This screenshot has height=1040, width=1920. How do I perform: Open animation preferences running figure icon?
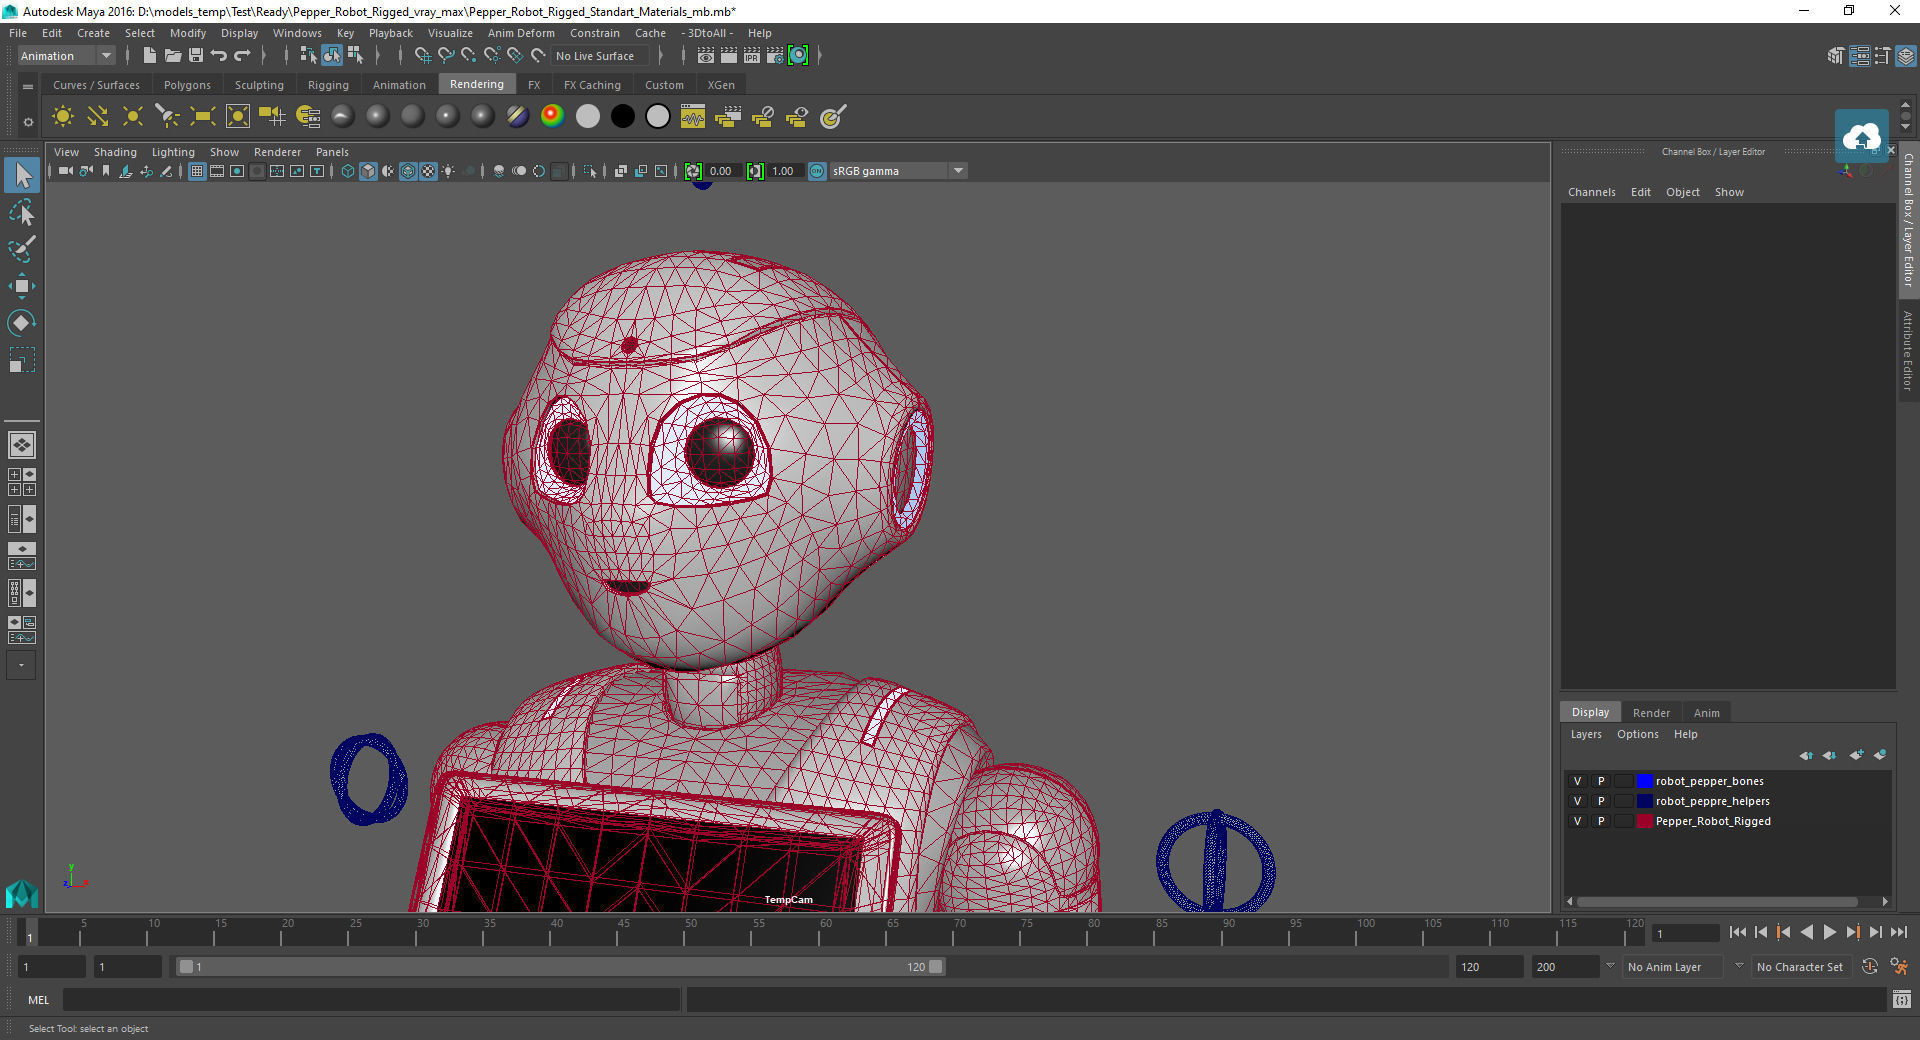tap(1898, 967)
